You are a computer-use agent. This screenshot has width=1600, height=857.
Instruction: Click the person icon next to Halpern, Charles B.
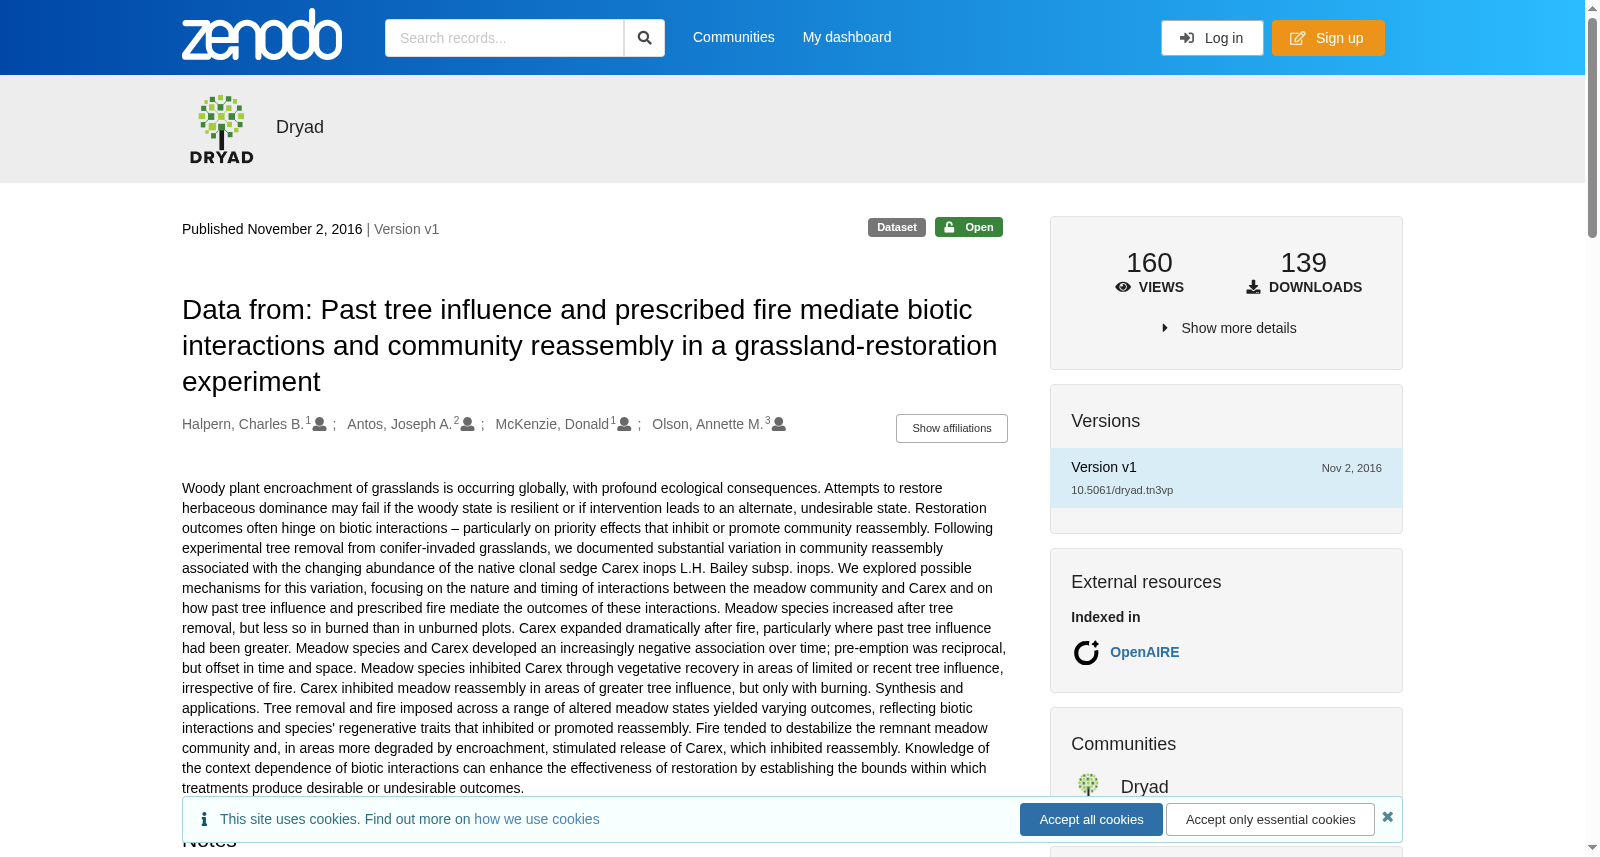click(x=320, y=425)
